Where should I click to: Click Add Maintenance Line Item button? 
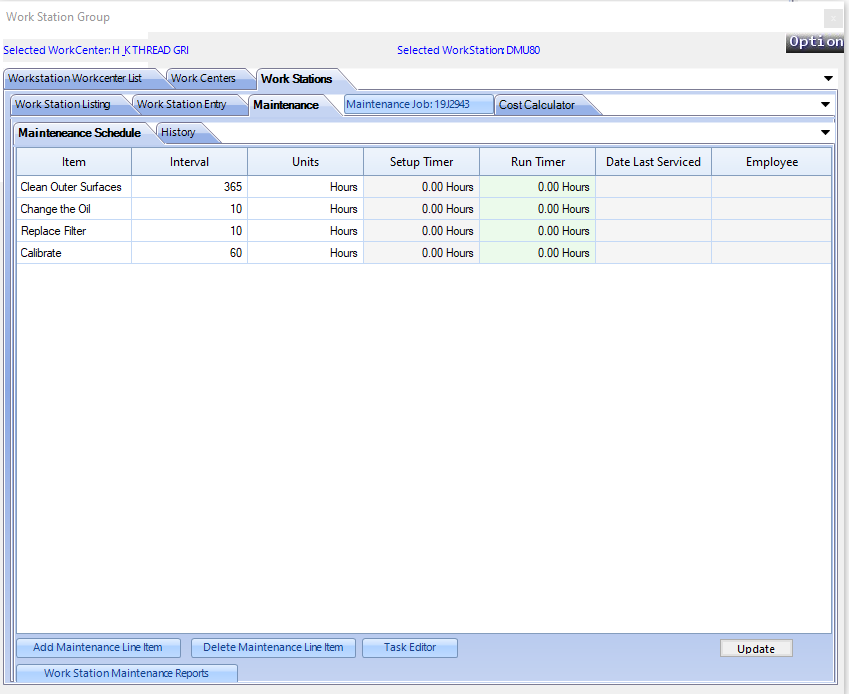click(x=98, y=647)
